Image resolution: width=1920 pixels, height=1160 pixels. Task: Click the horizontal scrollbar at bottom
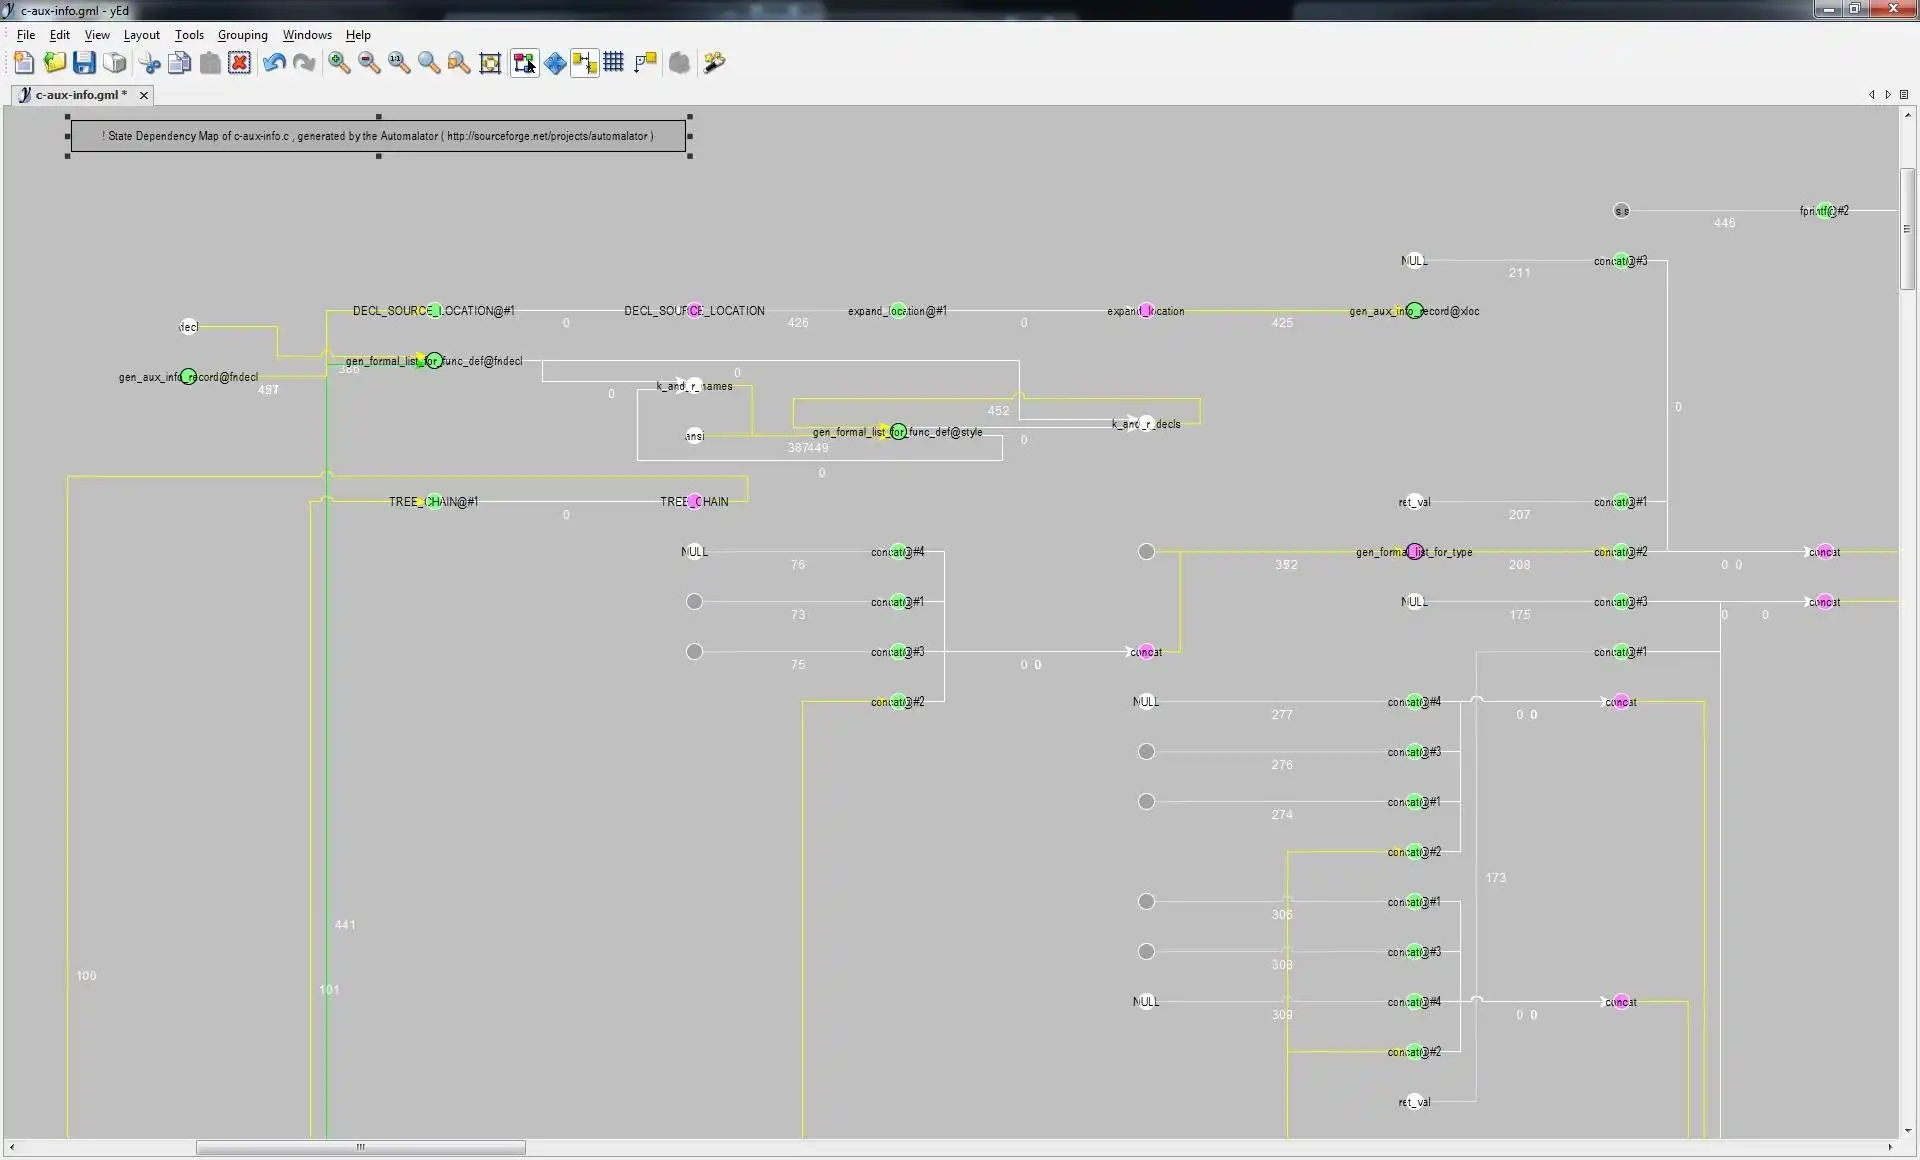coord(362,1145)
